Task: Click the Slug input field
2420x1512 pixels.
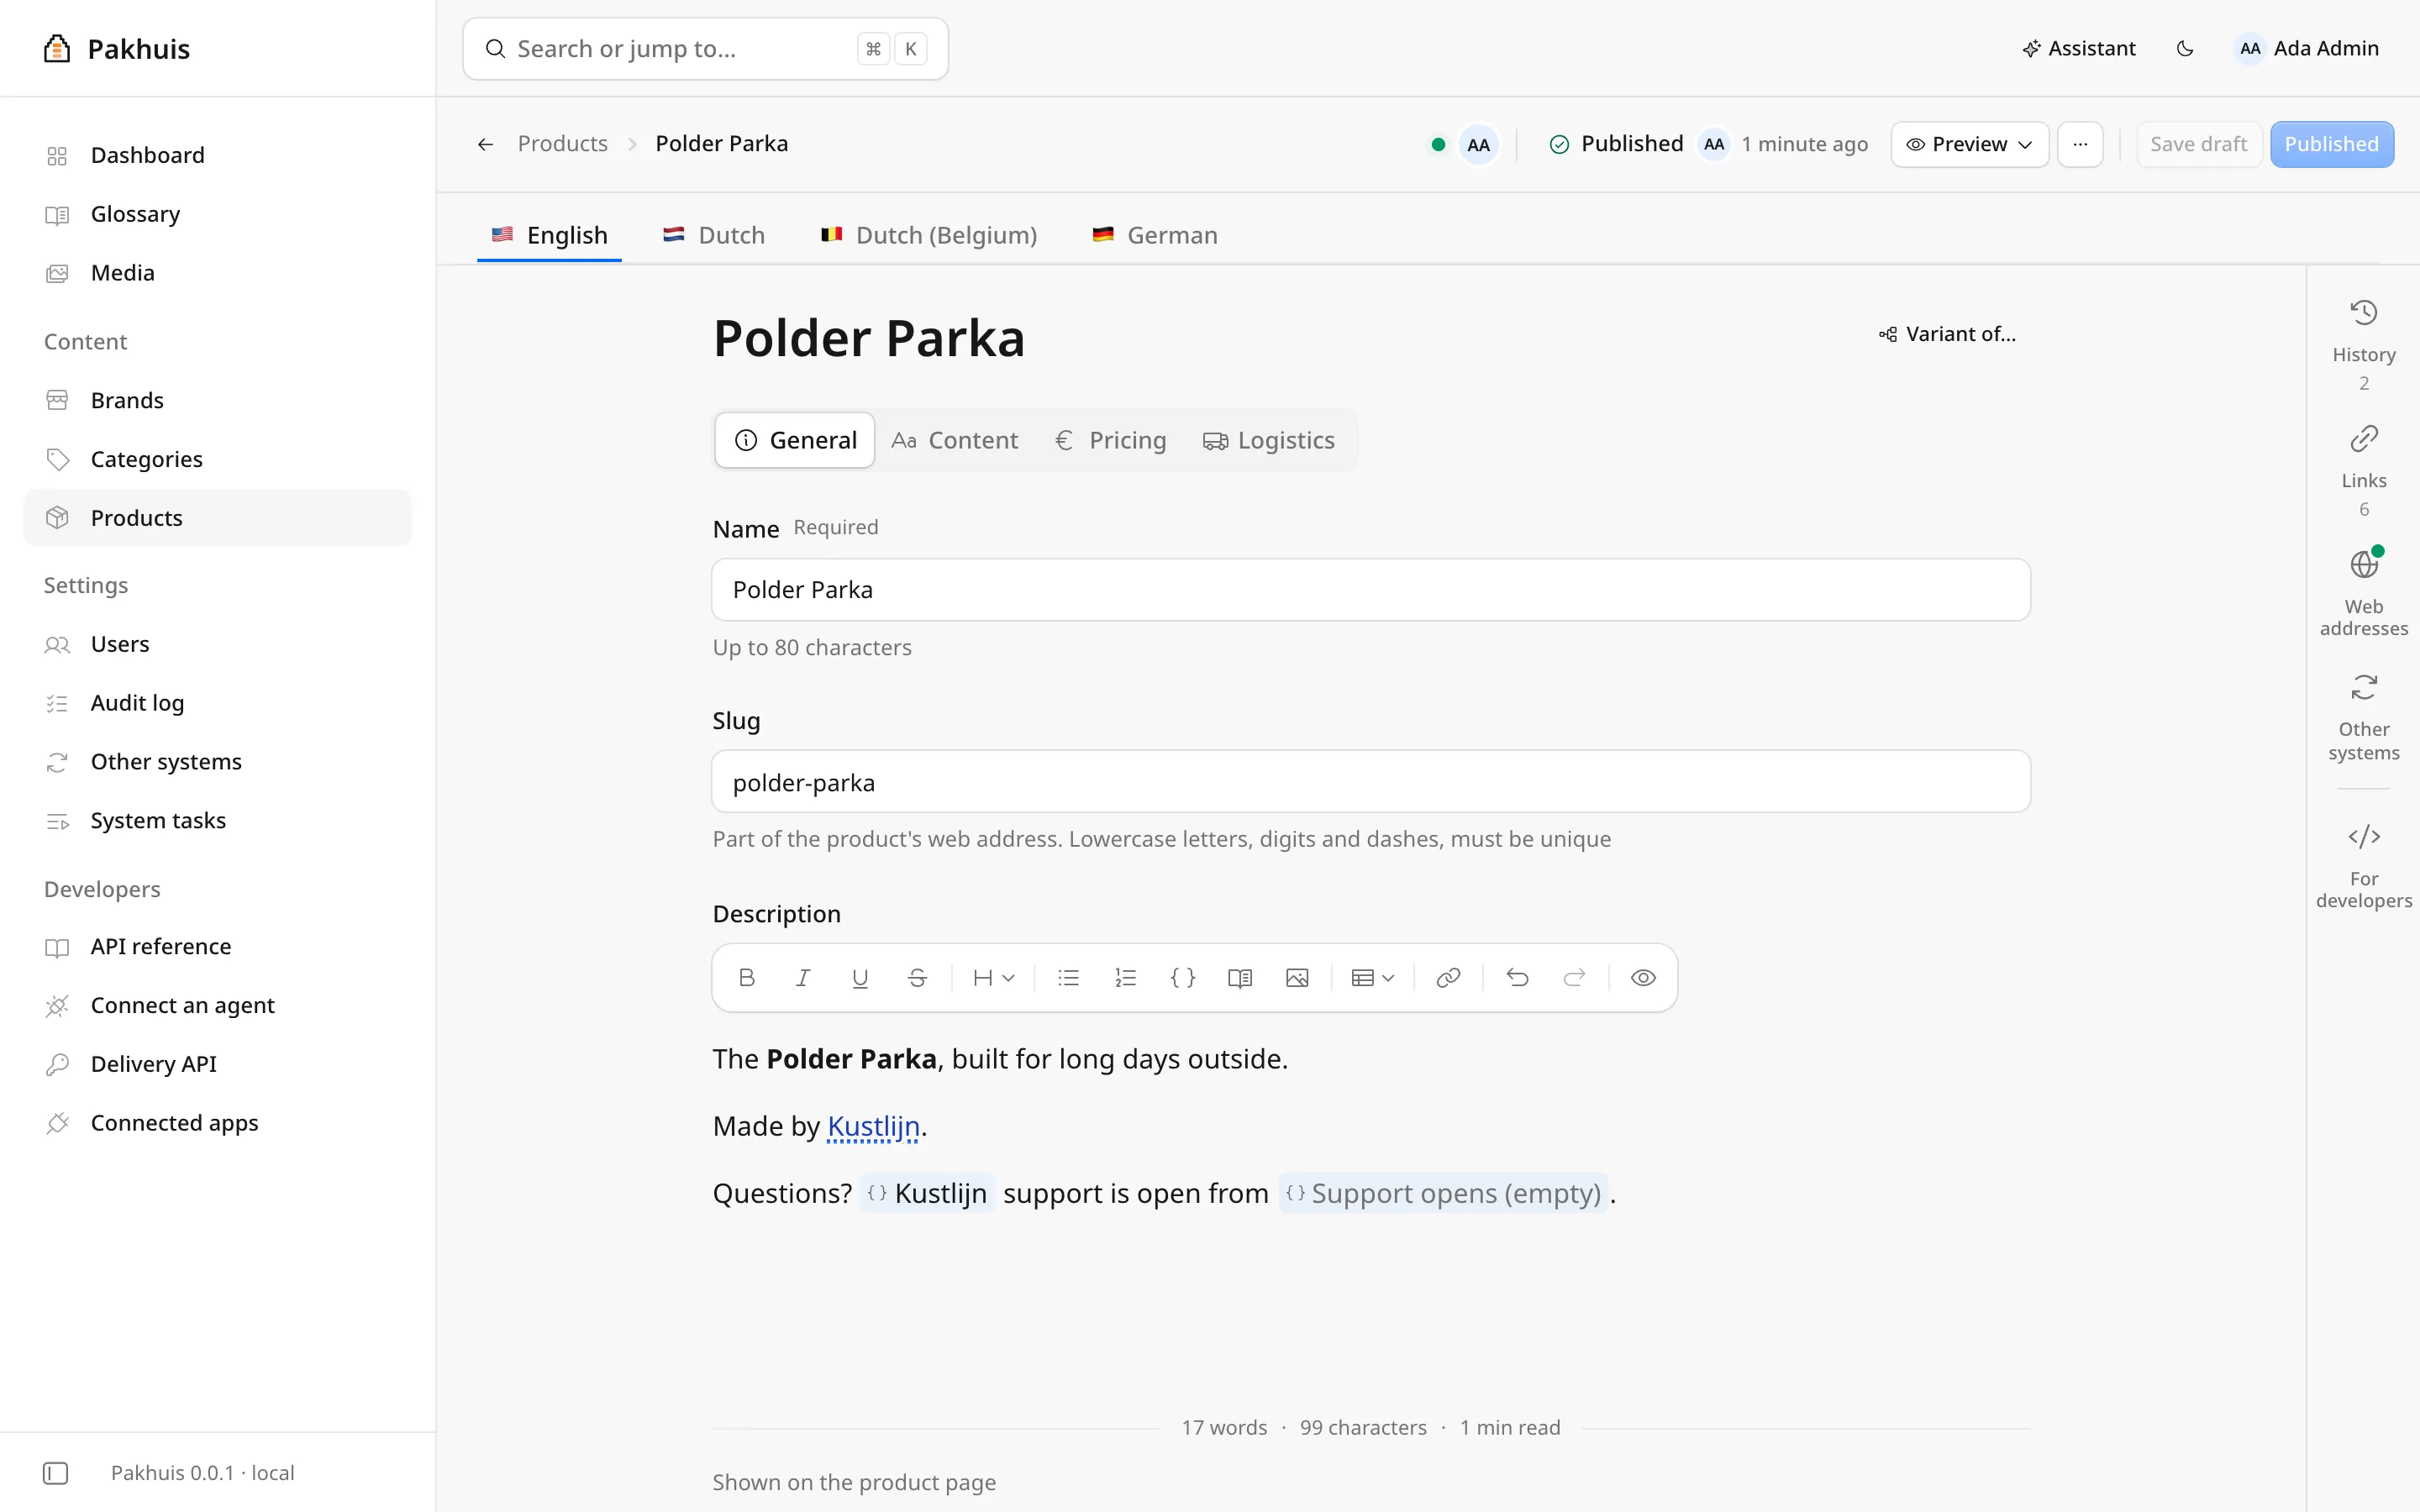Action: pos(1371,782)
